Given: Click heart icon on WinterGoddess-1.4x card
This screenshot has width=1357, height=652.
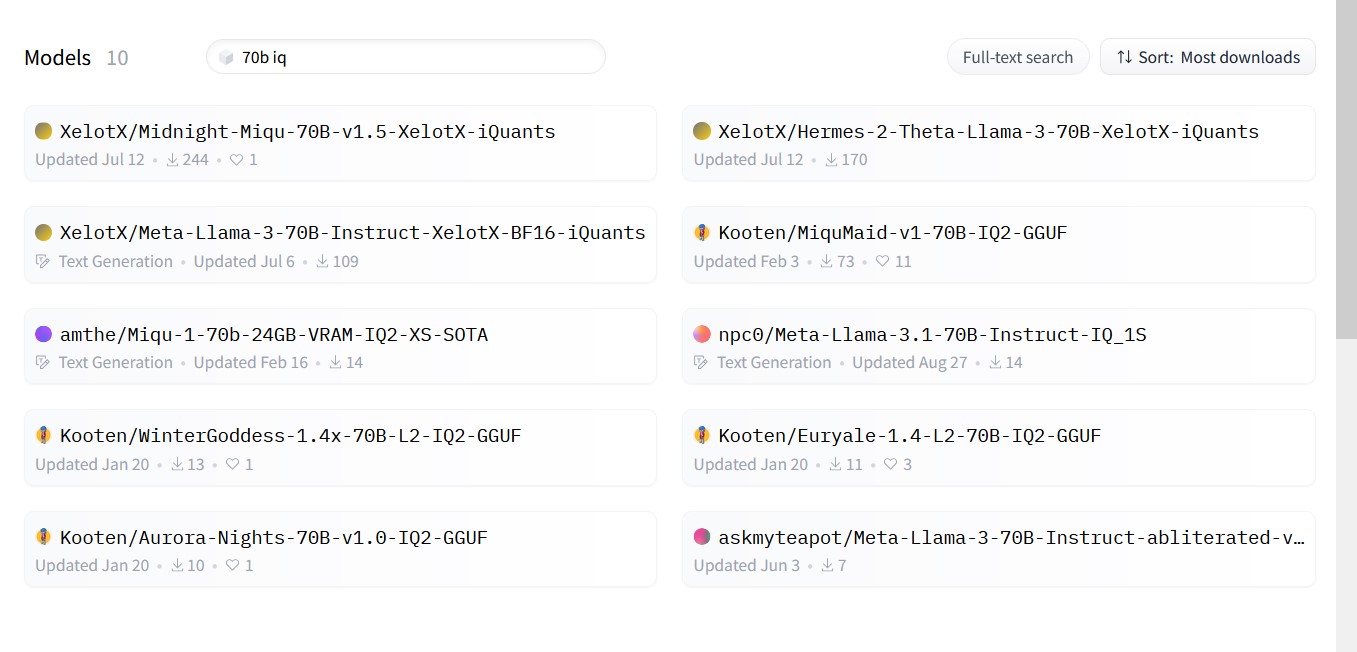Looking at the screenshot, I should click(x=233, y=464).
